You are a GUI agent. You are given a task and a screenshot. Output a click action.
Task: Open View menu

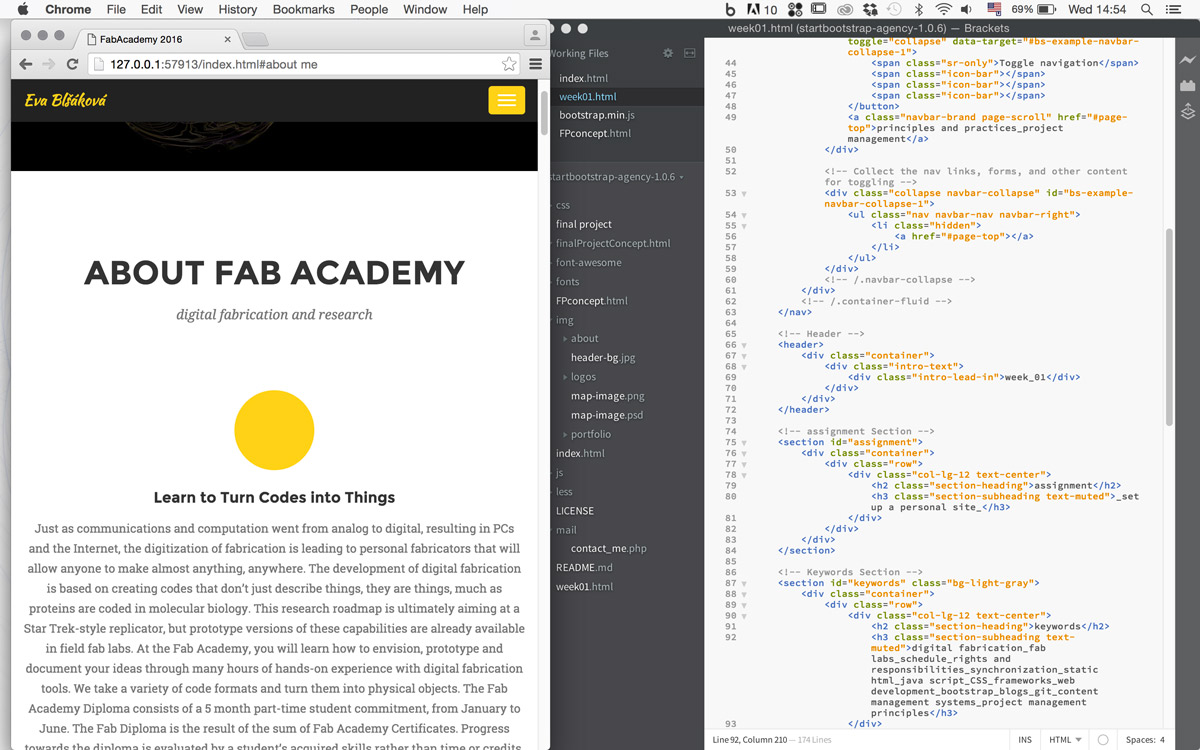coord(190,9)
